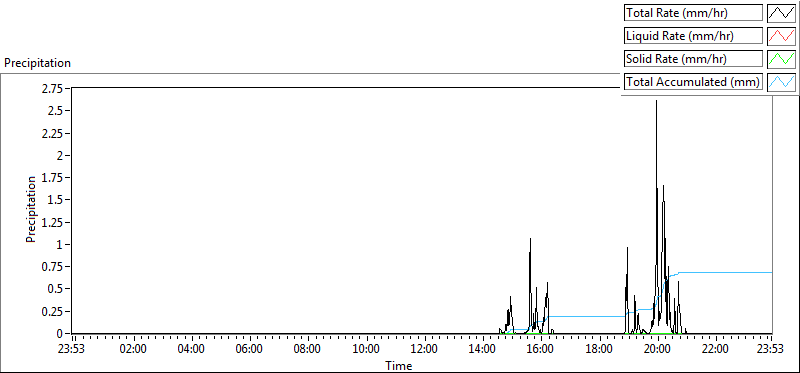The height and width of the screenshot is (373, 800).
Task: Click the red Liquid Rate plot icon
Action: pyautogui.click(x=781, y=35)
